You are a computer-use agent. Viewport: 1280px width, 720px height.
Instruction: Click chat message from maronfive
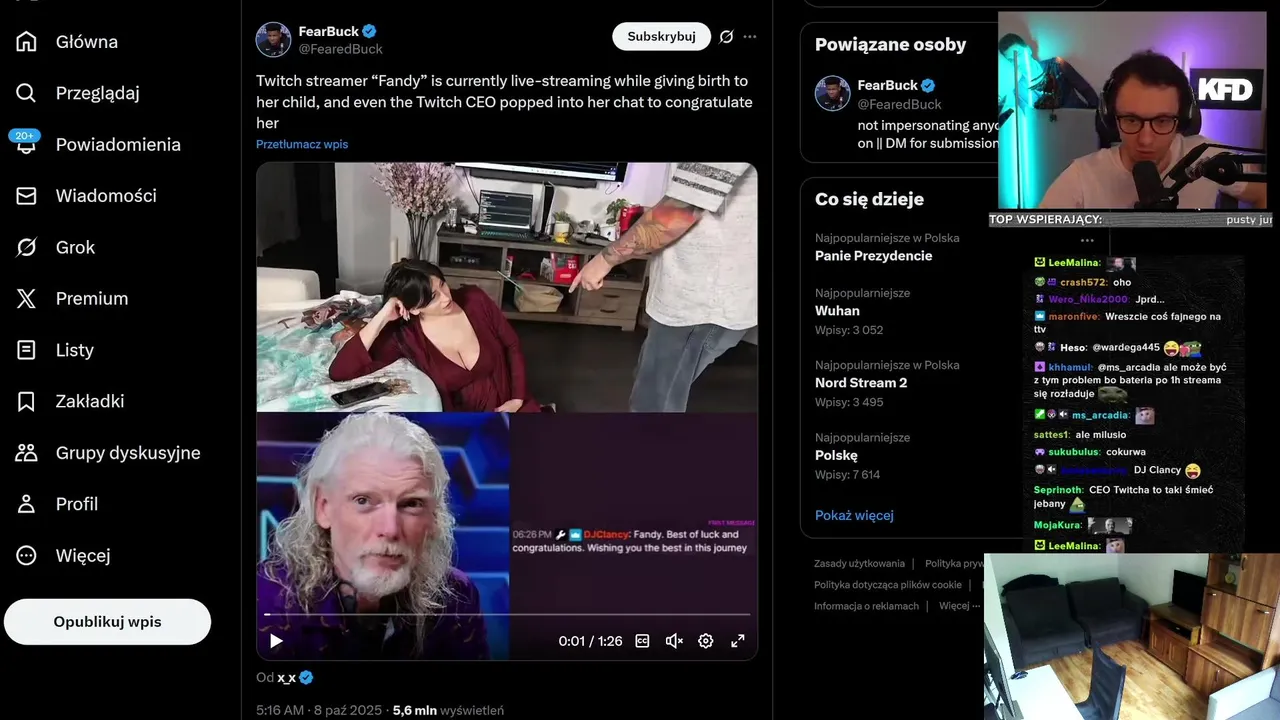point(1128,322)
